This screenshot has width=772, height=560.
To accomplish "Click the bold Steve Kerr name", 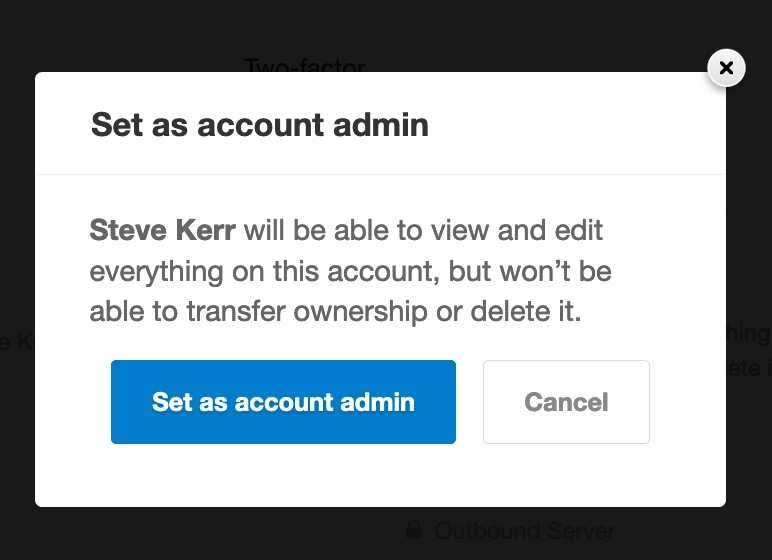I will coord(162,231).
